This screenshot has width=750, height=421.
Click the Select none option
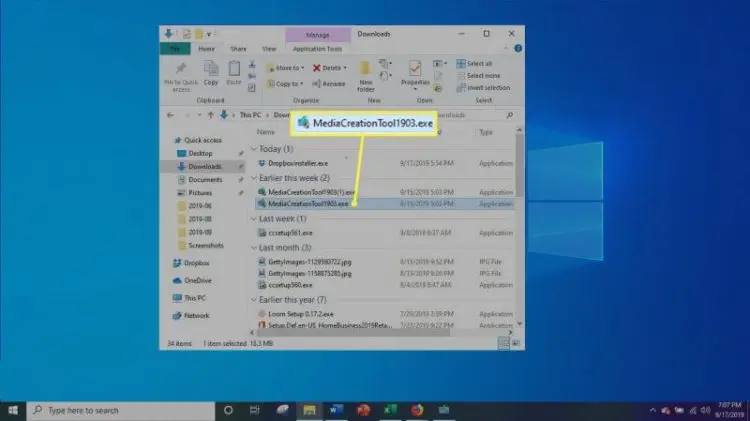(479, 76)
